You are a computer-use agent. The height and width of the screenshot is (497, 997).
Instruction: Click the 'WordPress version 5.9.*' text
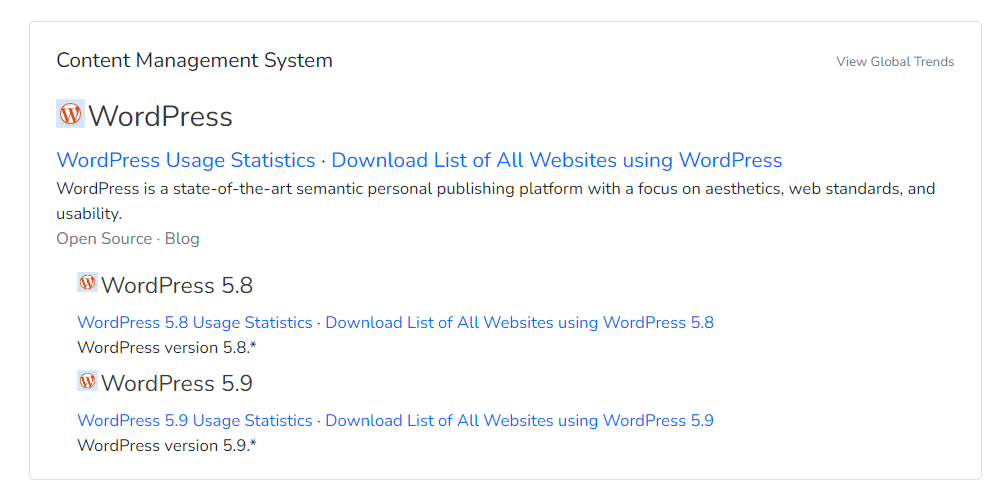click(166, 446)
